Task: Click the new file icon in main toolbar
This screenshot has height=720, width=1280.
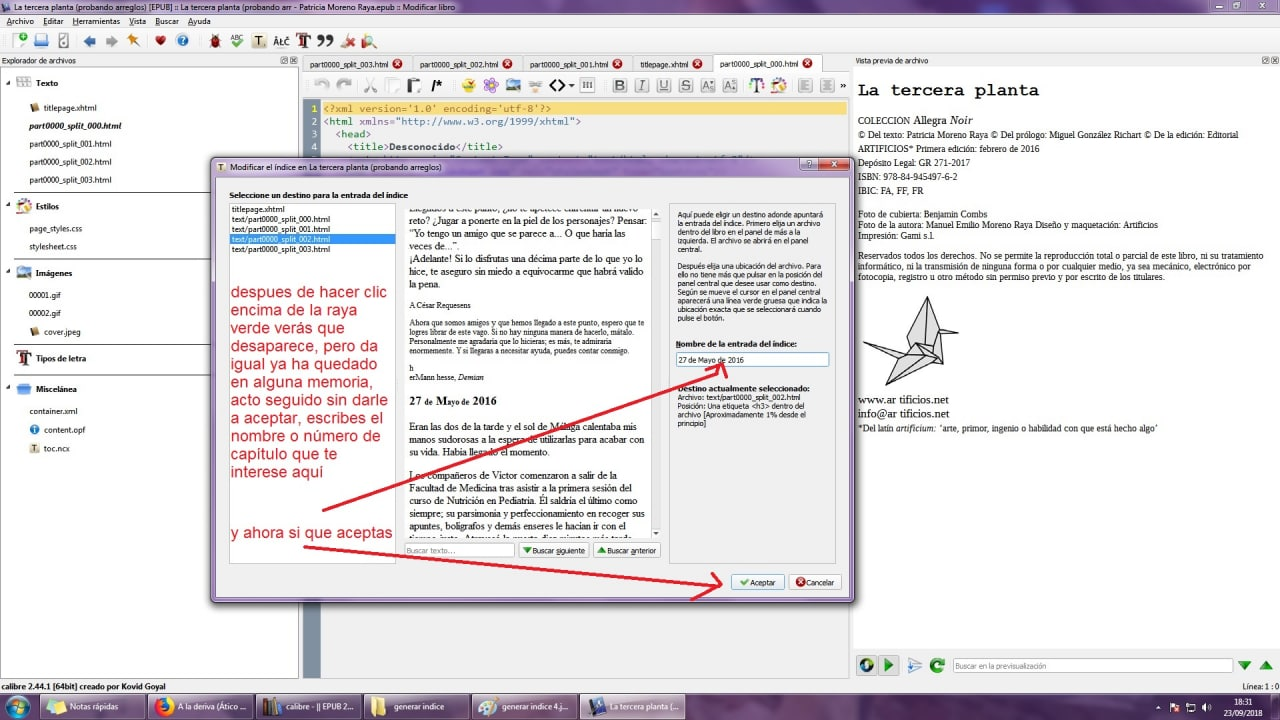Action: (20, 41)
